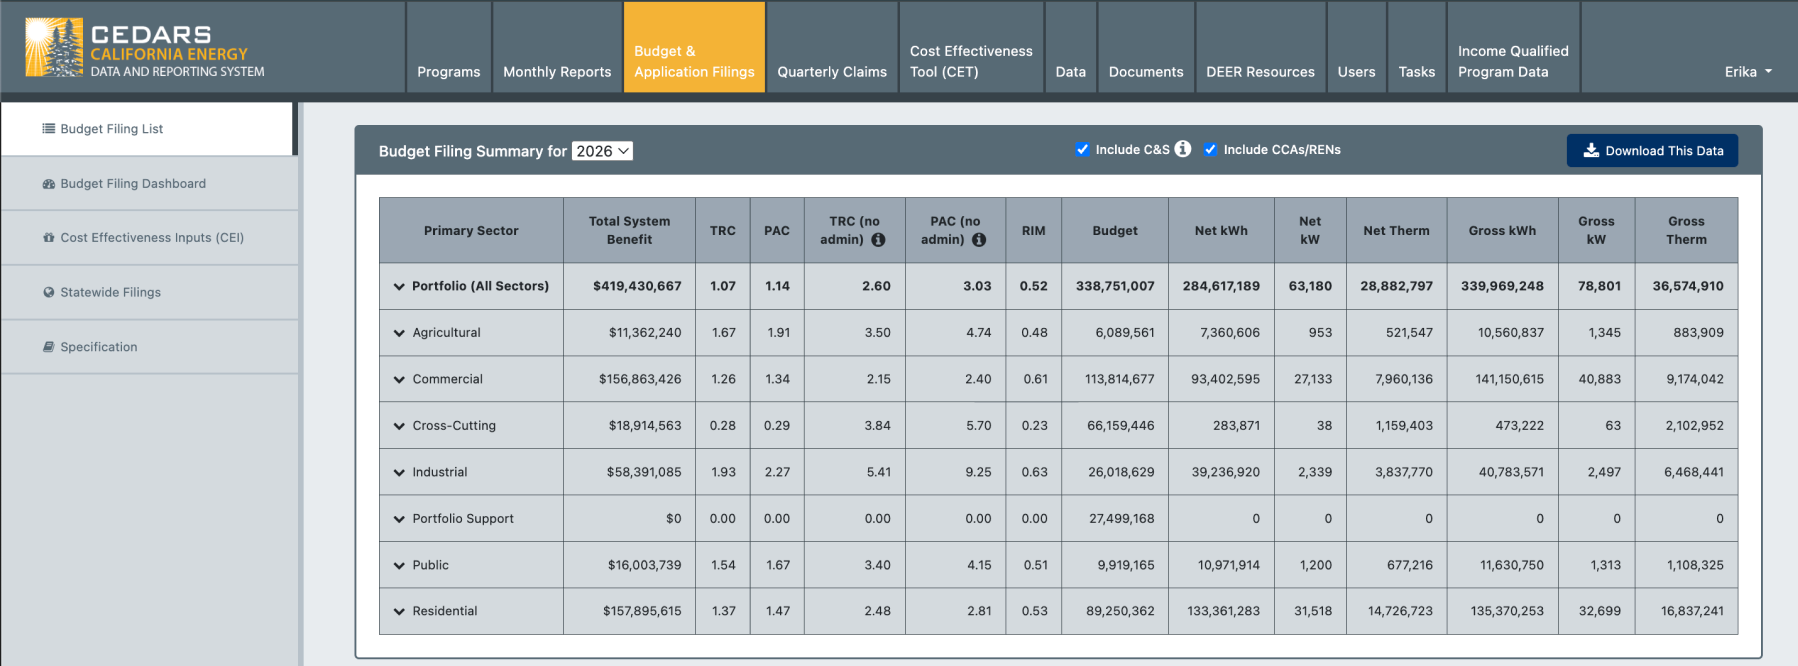The height and width of the screenshot is (666, 1798).
Task: Click the Download This Data button
Action: [1652, 151]
